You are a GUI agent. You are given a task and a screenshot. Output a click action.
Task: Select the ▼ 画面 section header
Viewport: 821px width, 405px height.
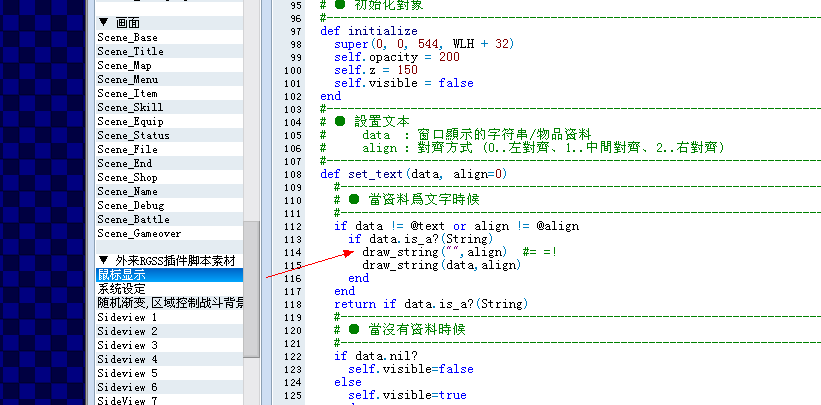click(170, 23)
